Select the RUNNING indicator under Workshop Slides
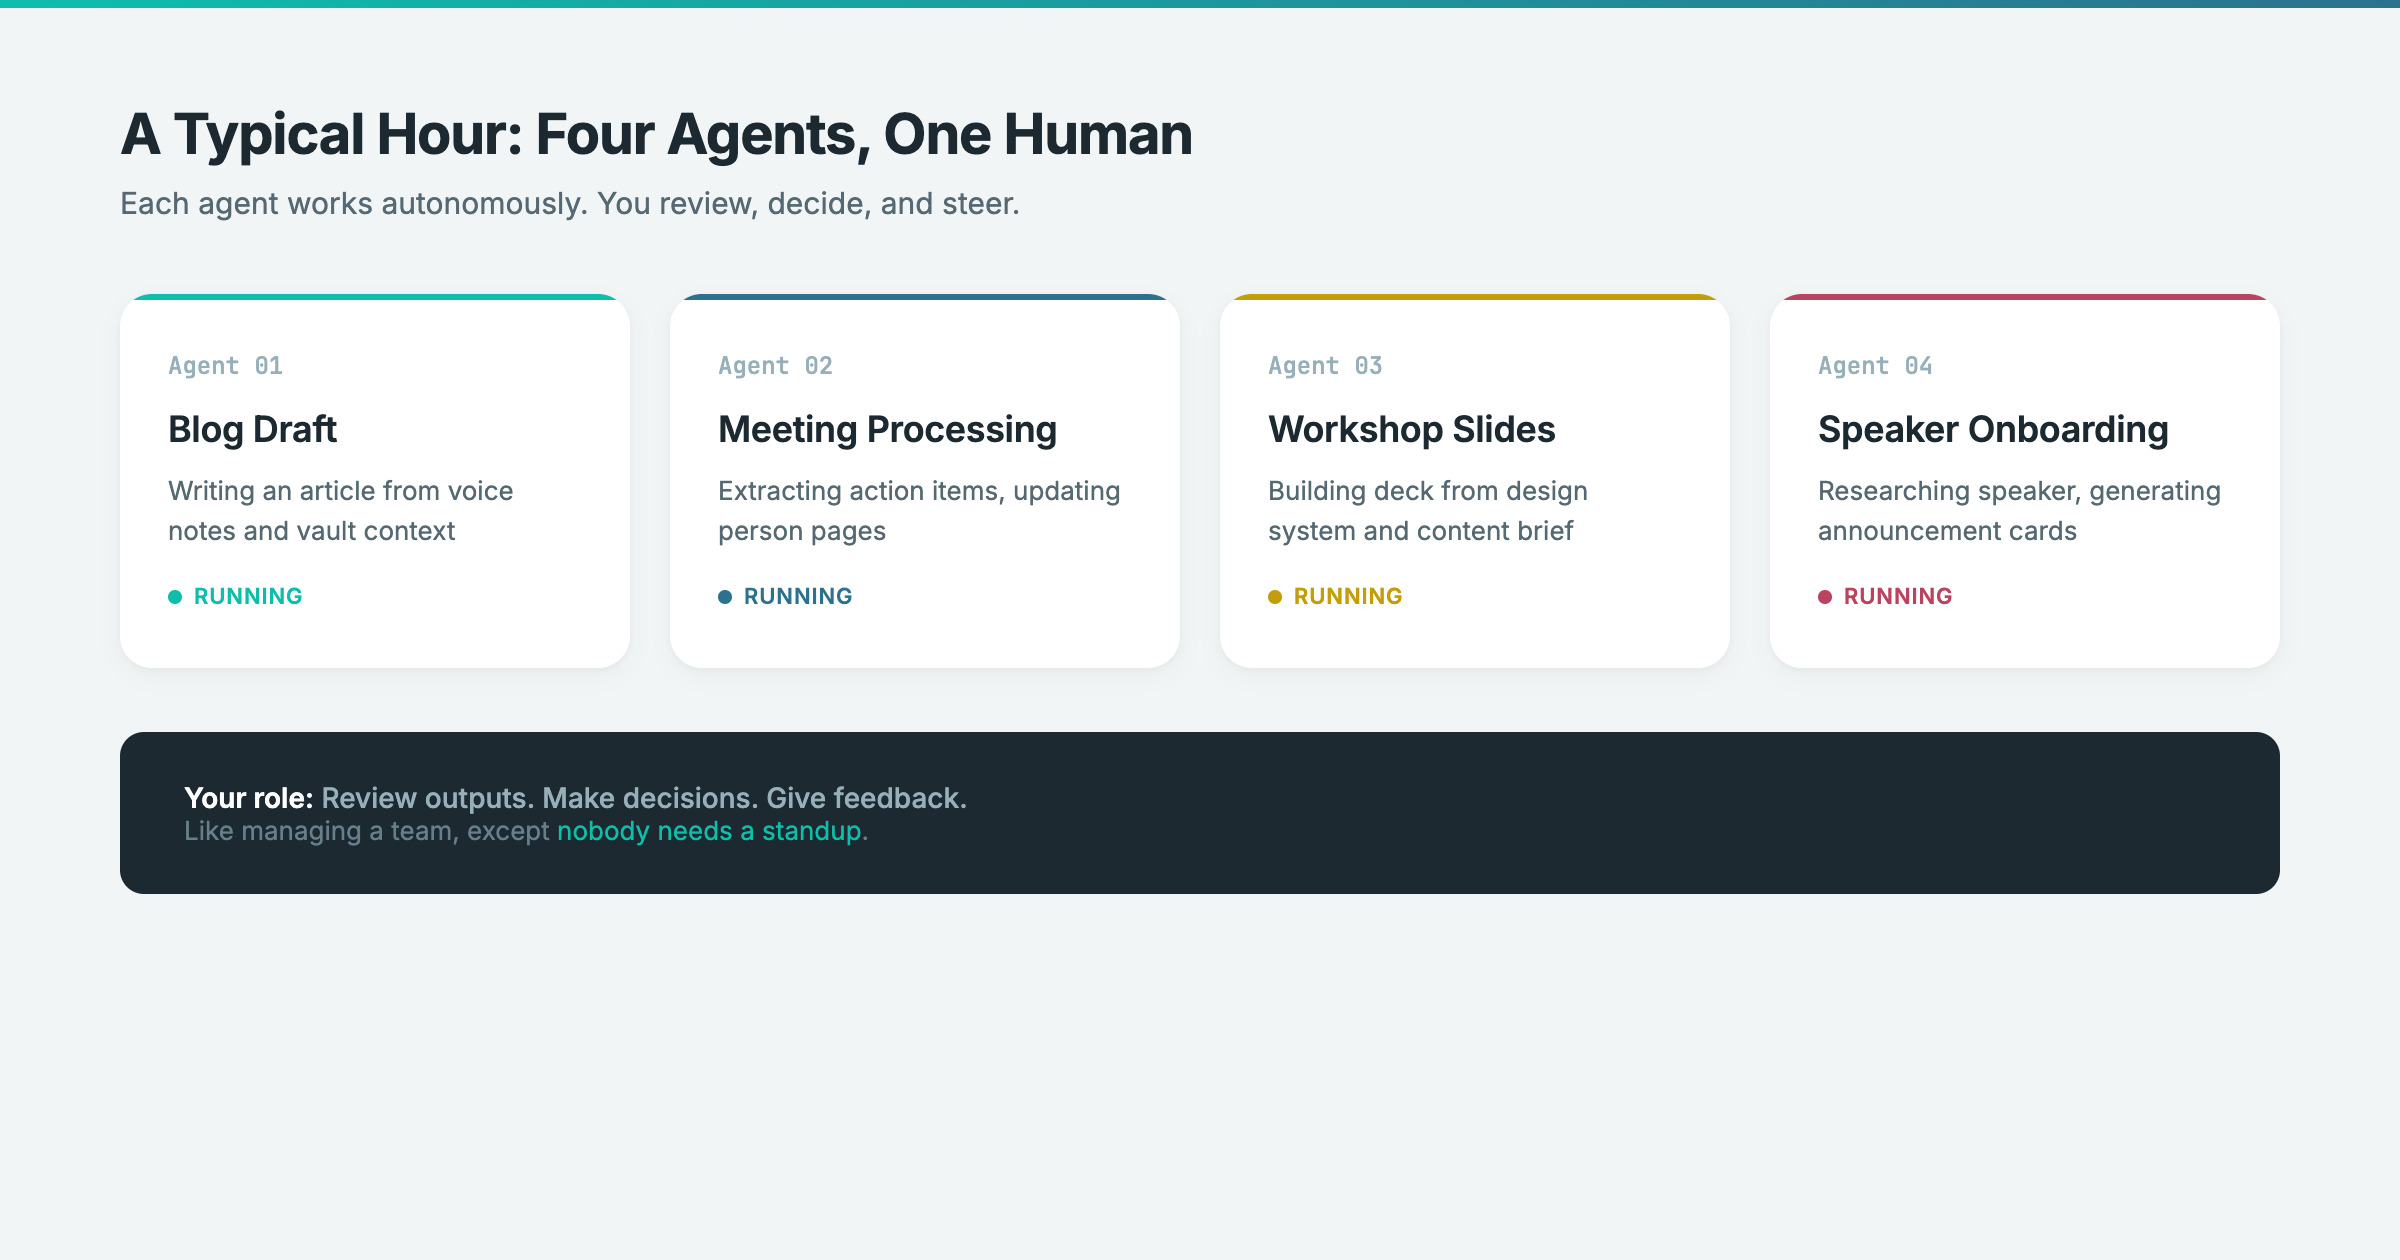 [x=1347, y=596]
